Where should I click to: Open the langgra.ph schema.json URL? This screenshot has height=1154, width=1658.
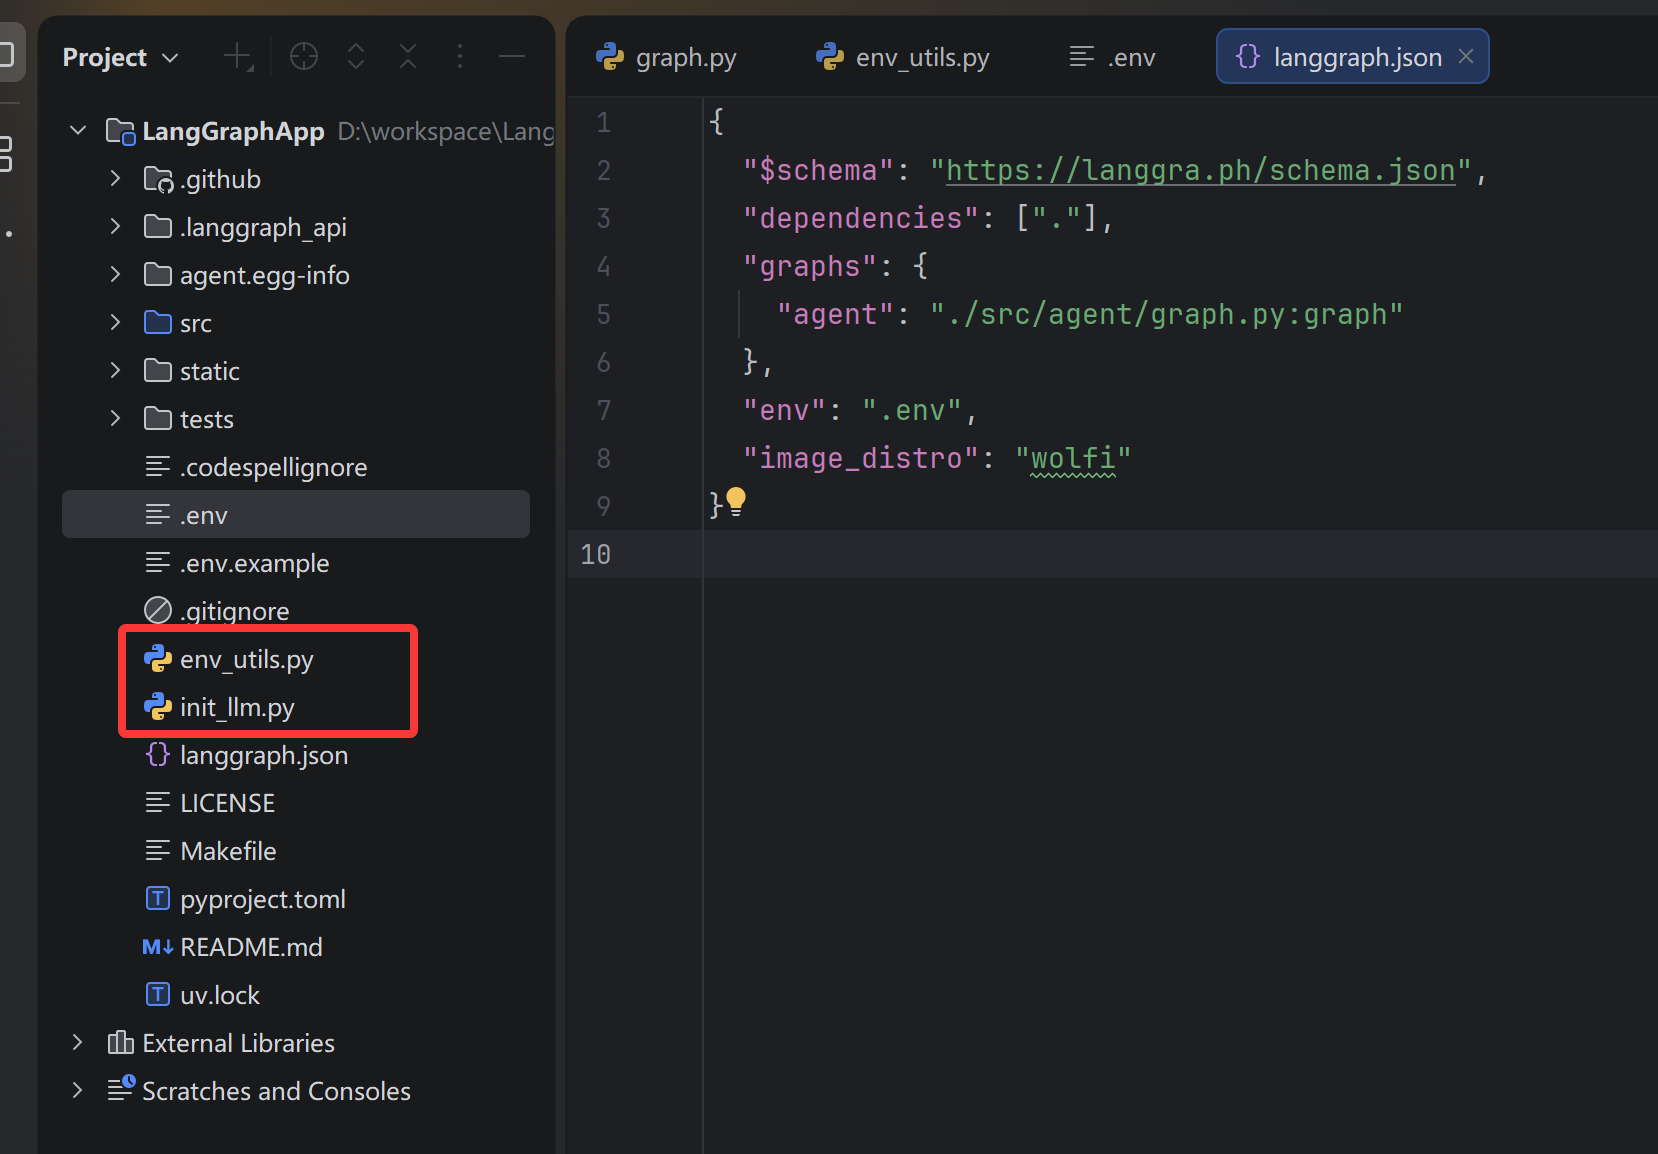pyautogui.click(x=1200, y=170)
